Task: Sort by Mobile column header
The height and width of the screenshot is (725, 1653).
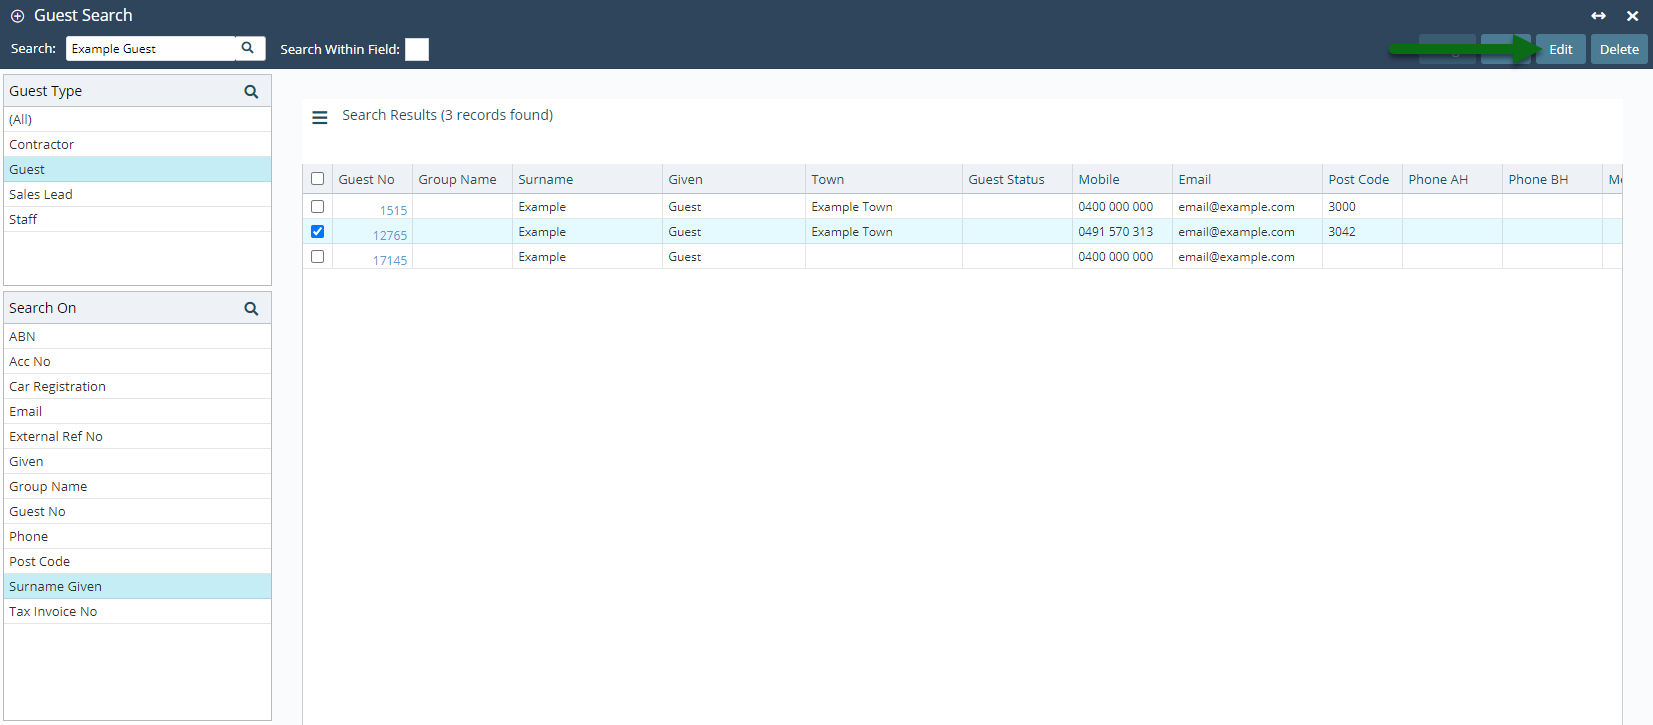Action: click(1122, 179)
